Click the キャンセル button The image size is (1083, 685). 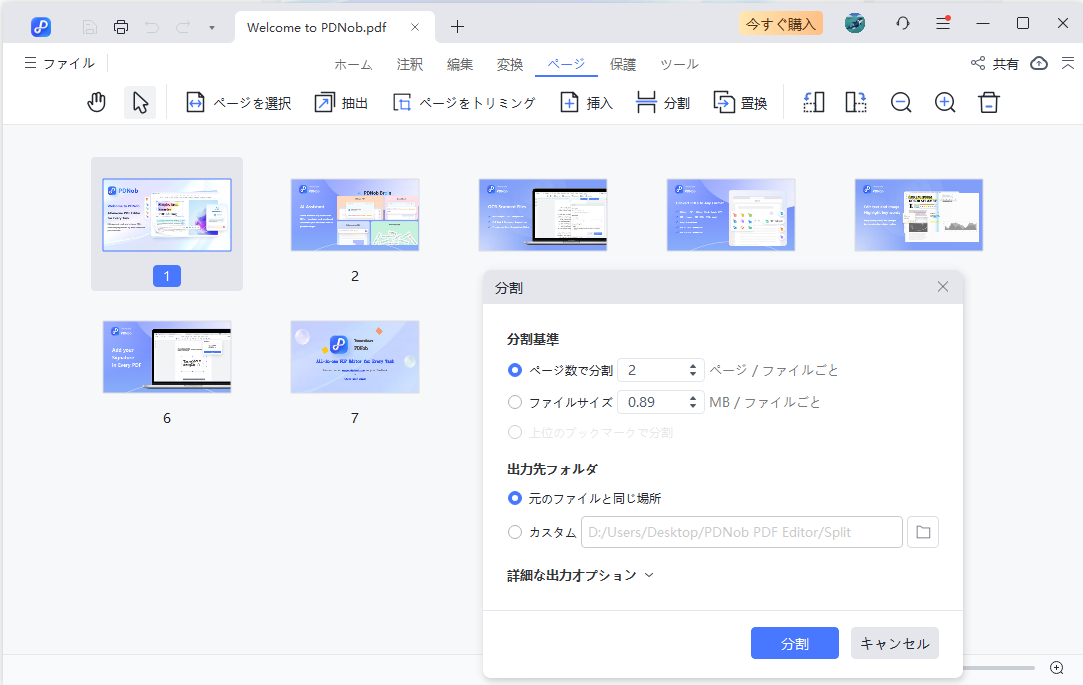pyautogui.click(x=894, y=643)
